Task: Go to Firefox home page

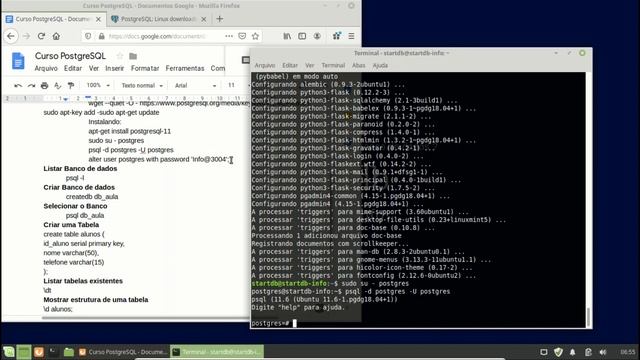Action: click(x=56, y=36)
